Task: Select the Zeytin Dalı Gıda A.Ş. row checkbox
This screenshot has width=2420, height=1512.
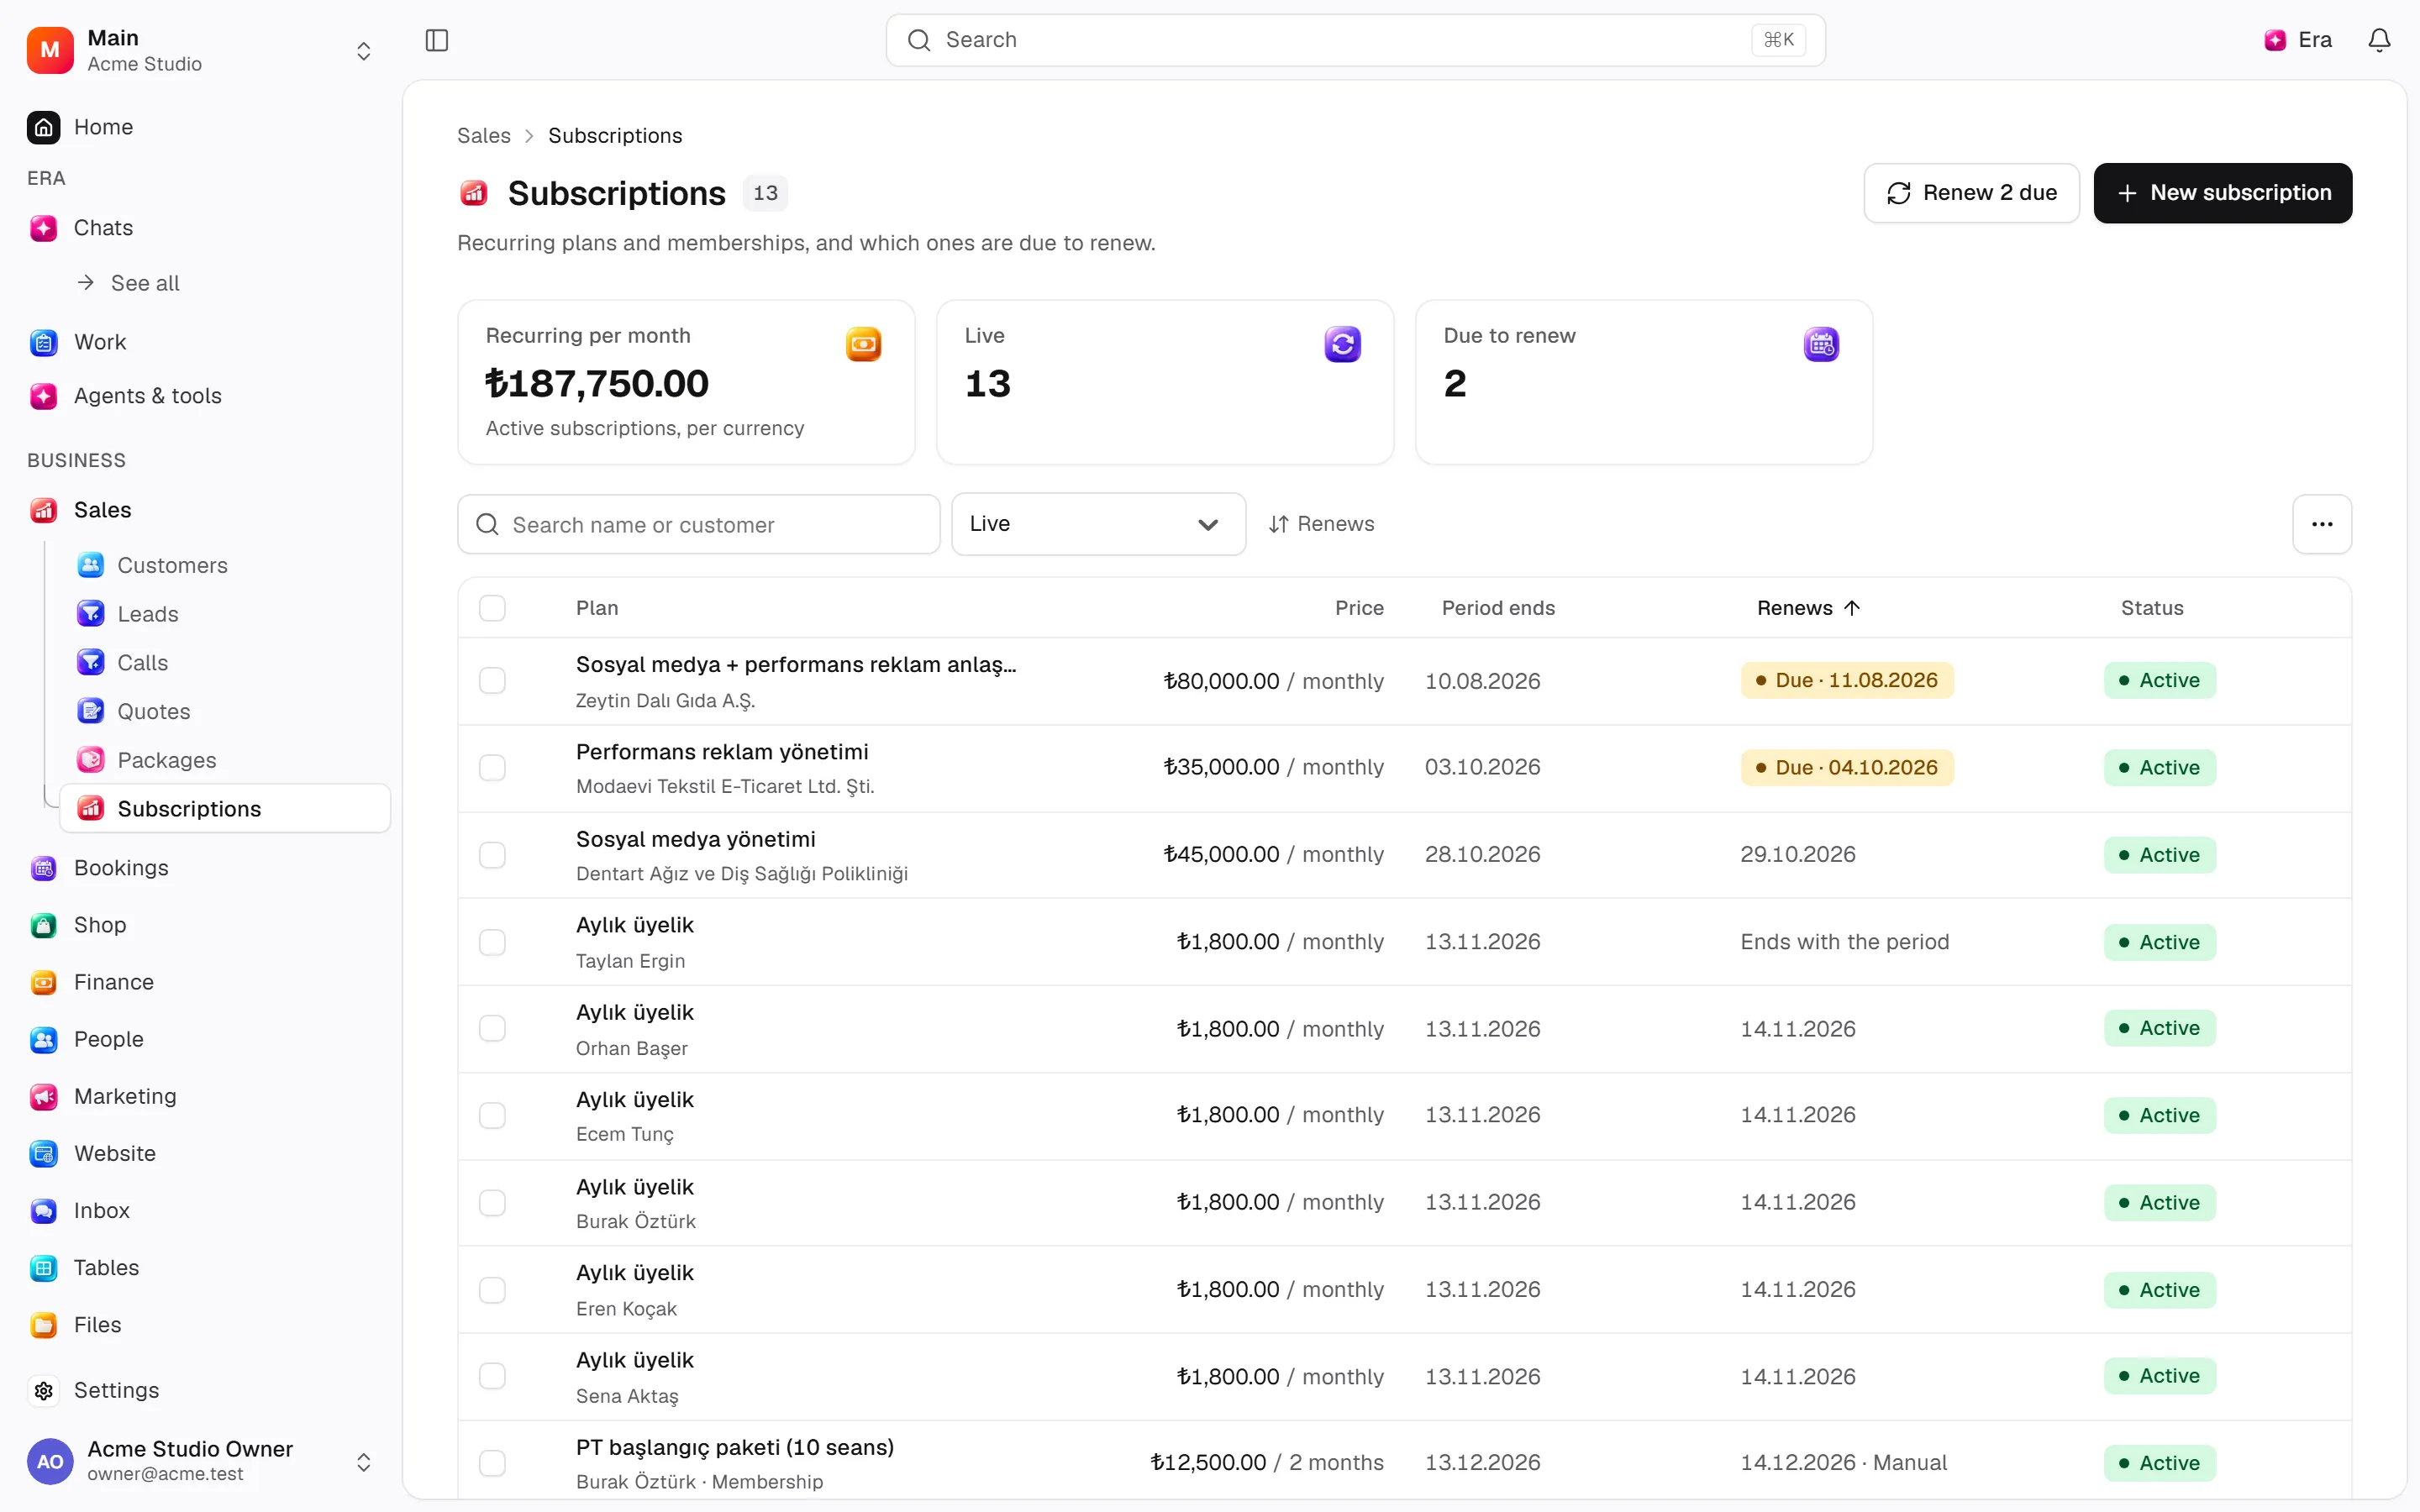Action: 492,681
